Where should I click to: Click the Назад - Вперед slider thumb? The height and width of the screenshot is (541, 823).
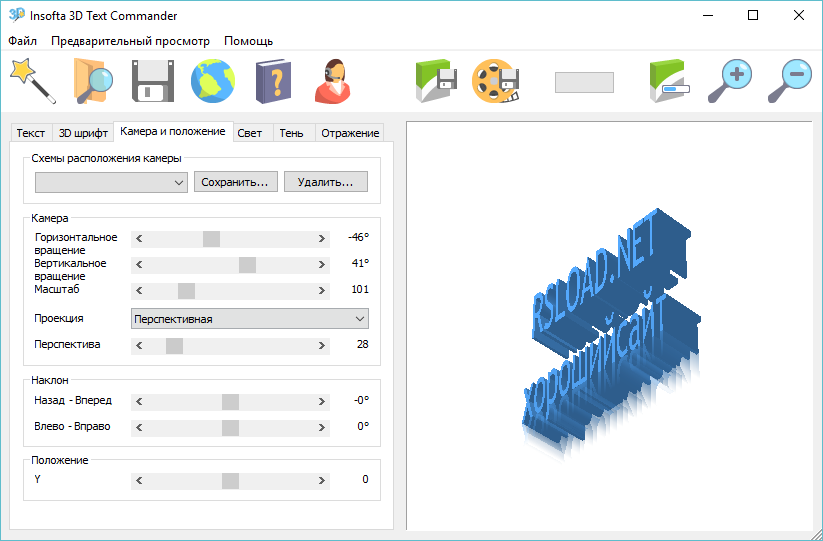coord(230,402)
